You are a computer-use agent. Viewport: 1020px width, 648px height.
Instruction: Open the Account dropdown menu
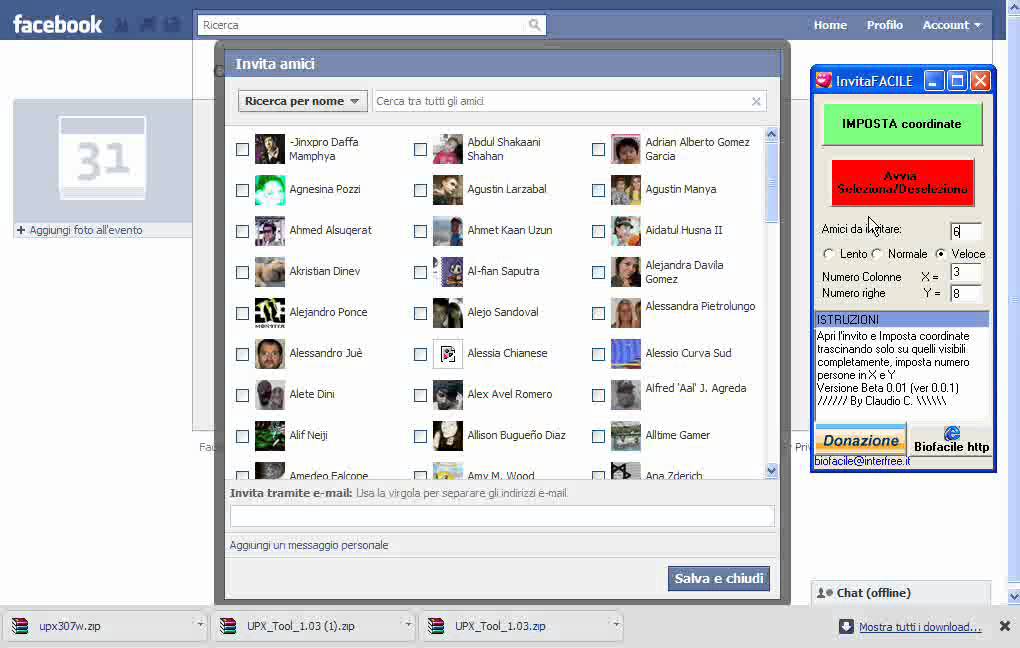click(951, 25)
